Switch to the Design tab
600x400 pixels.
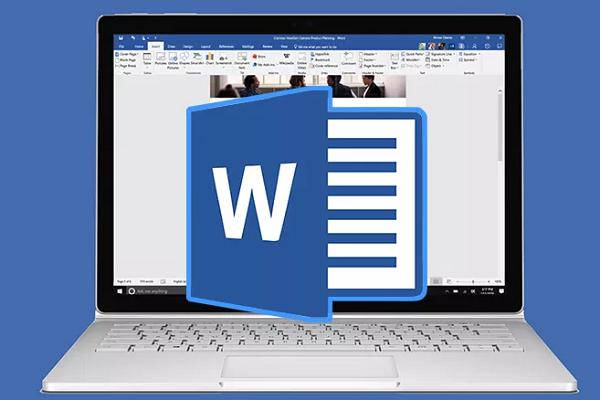click(x=186, y=46)
